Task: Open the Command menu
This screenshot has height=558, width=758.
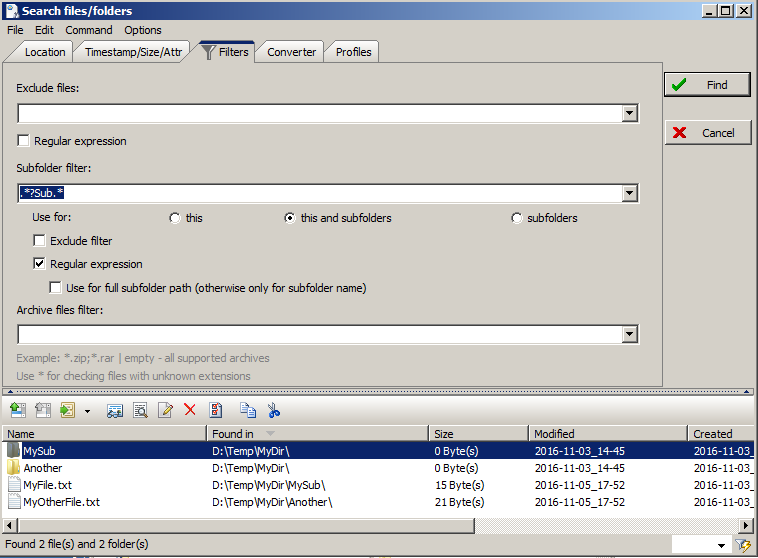Action: 89,30
